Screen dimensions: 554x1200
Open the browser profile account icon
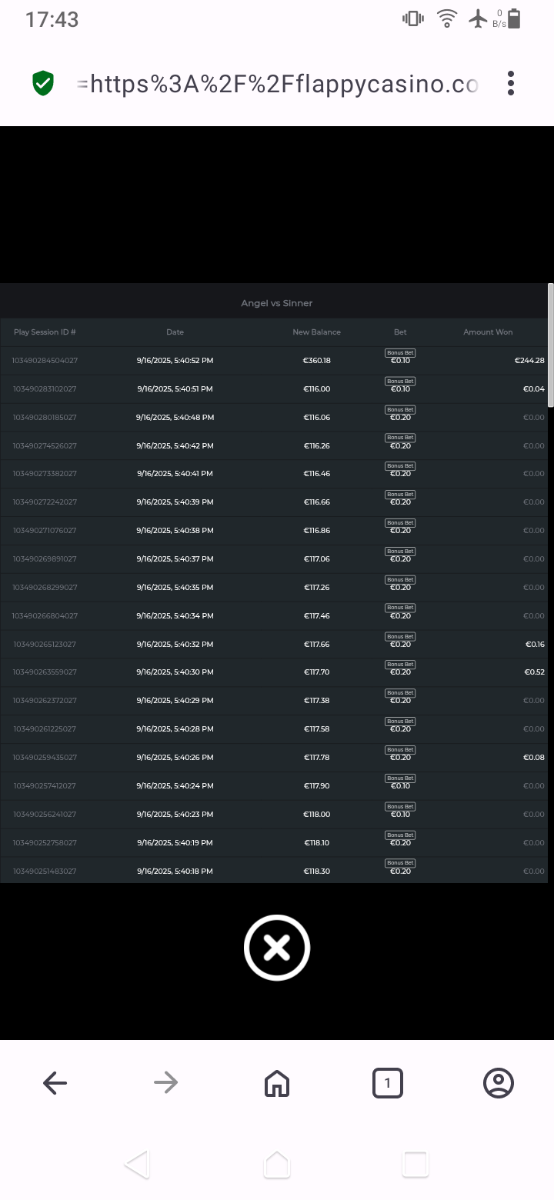(498, 1082)
